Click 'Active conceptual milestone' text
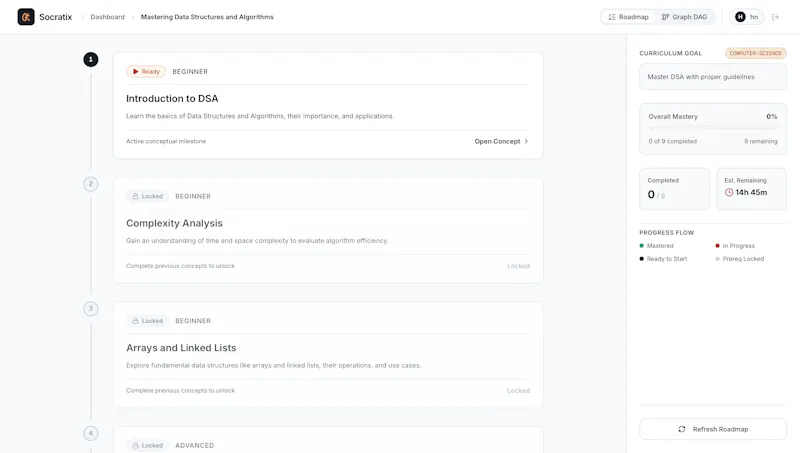The height and width of the screenshot is (453, 800). pos(166,141)
